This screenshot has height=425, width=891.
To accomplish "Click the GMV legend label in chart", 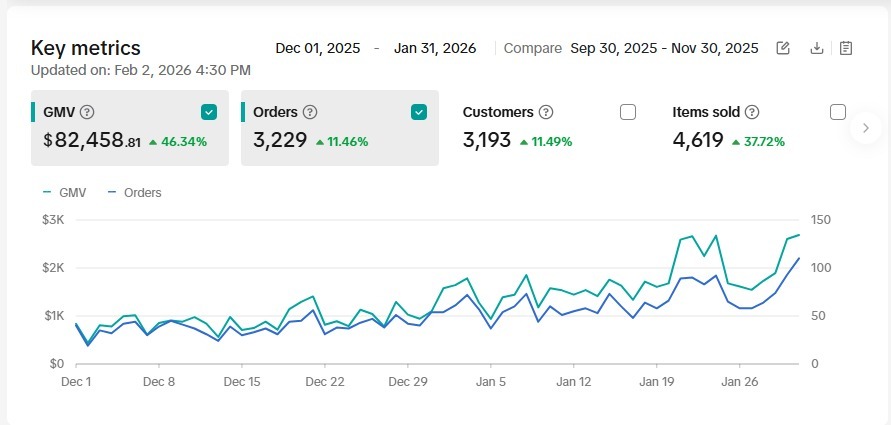I will [x=72, y=192].
